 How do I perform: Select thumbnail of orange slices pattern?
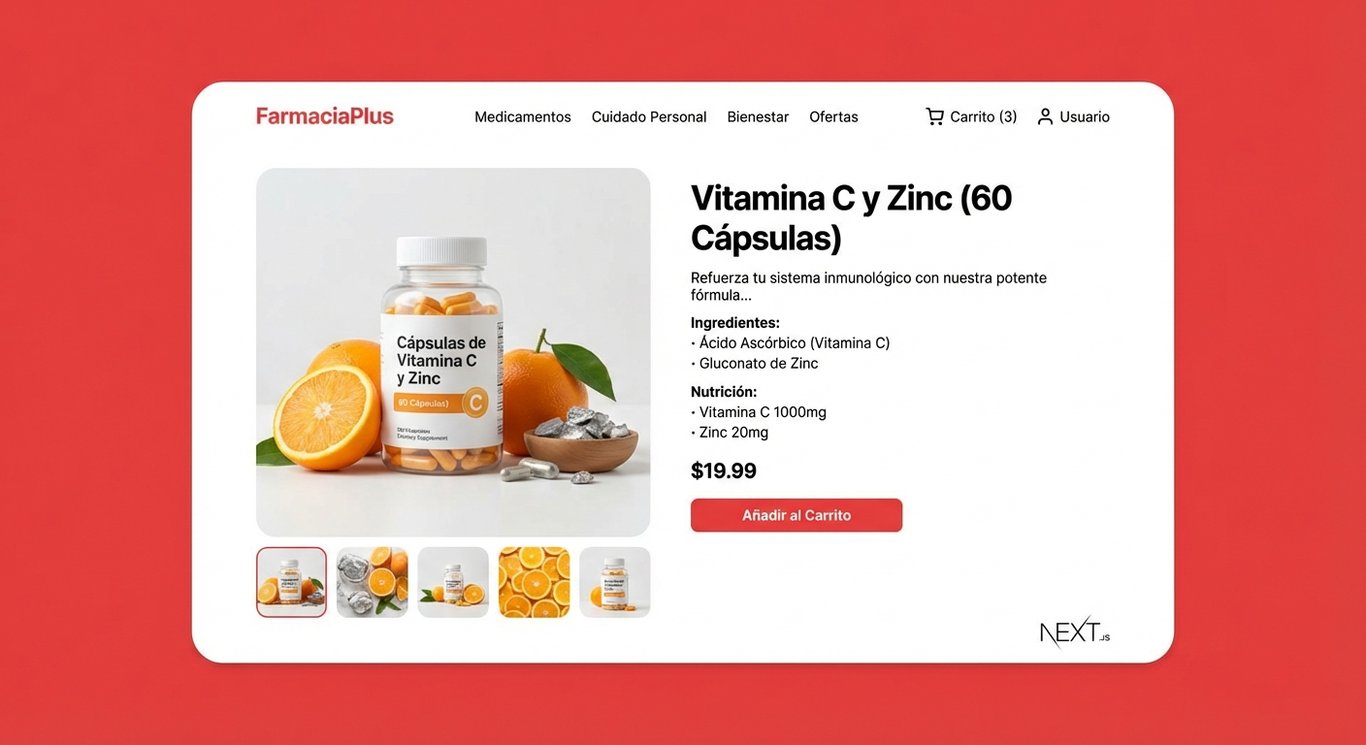tap(534, 582)
